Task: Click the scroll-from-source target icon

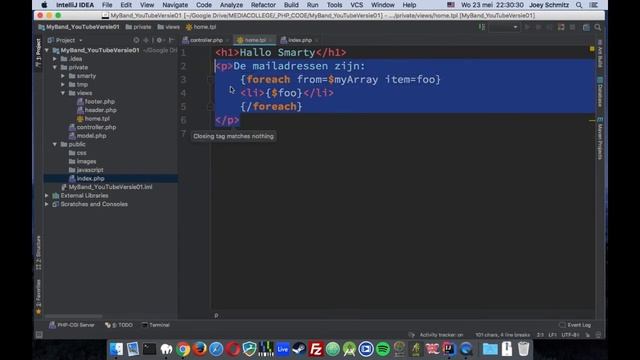Action: tap(136, 40)
